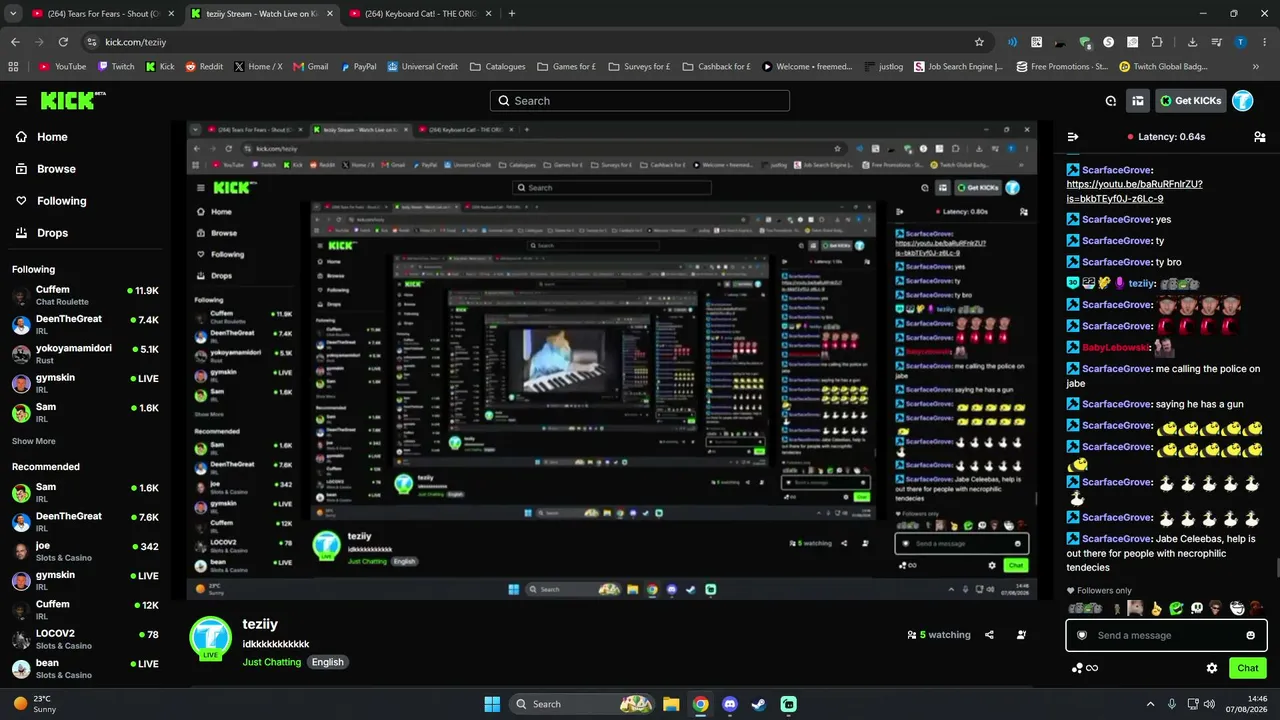Open yokoyamamidori channel in Following list
The image size is (1280, 720).
tap(85, 354)
